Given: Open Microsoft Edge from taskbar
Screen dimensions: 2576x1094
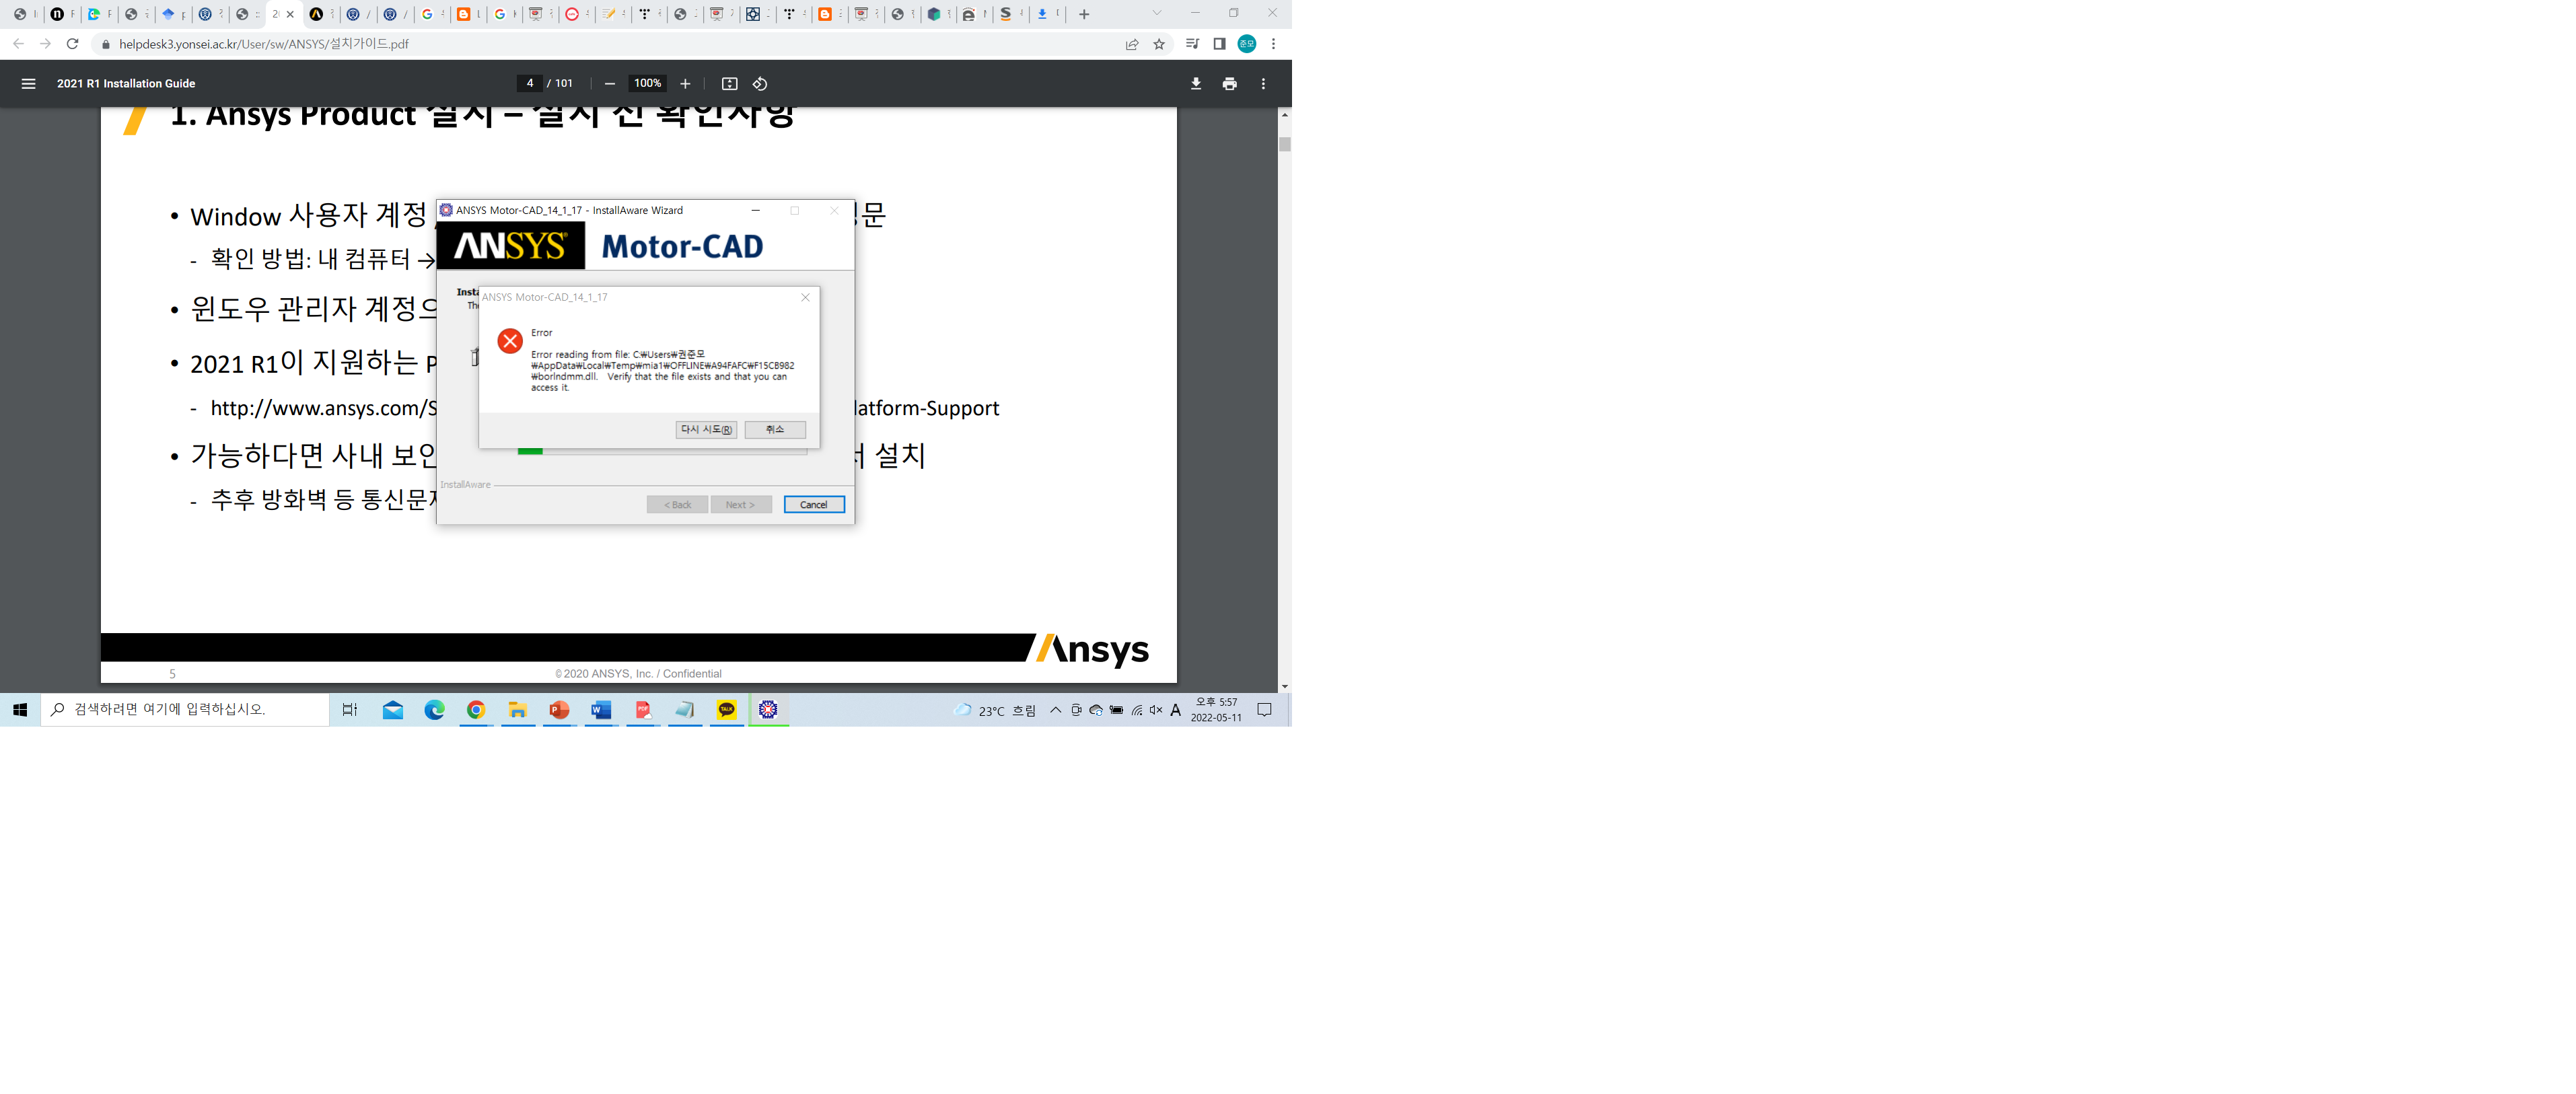Looking at the screenshot, I should point(434,709).
